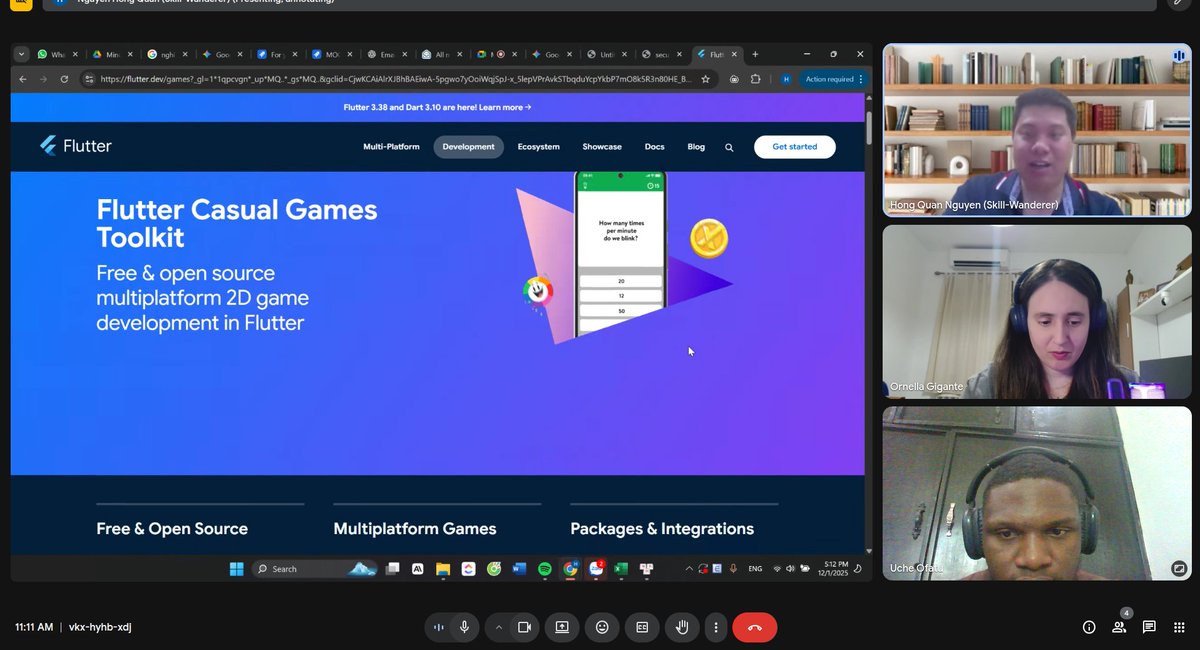Viewport: 1200px width, 650px height.
Task: Select Ornella Gigante's video tile
Action: [x=1037, y=312]
